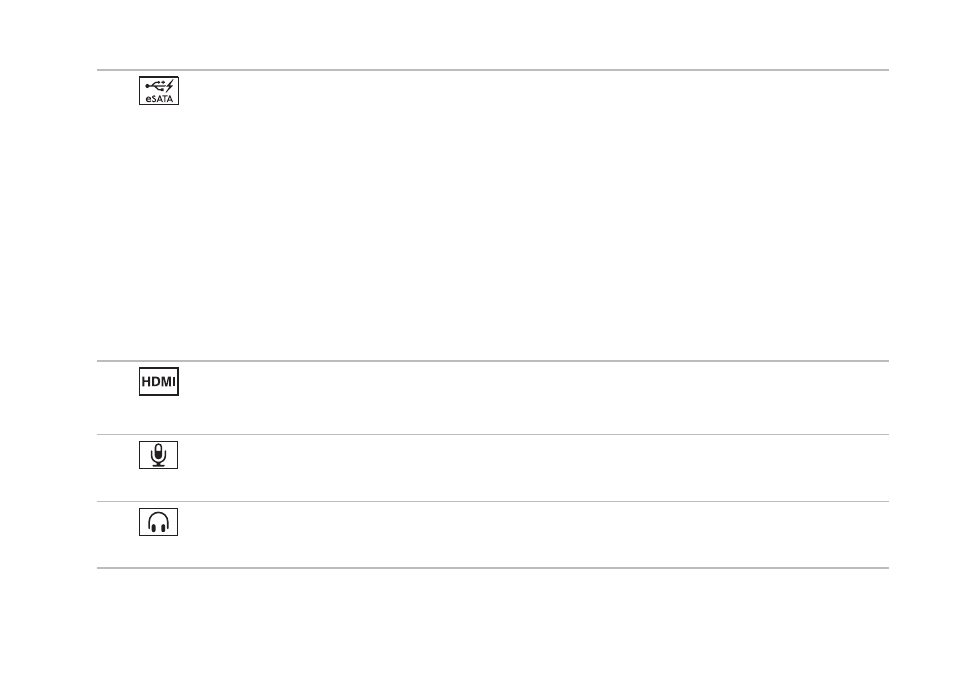The image size is (953, 676).
Task: Click empty description area beside headphones icon
Action: pos(535,535)
